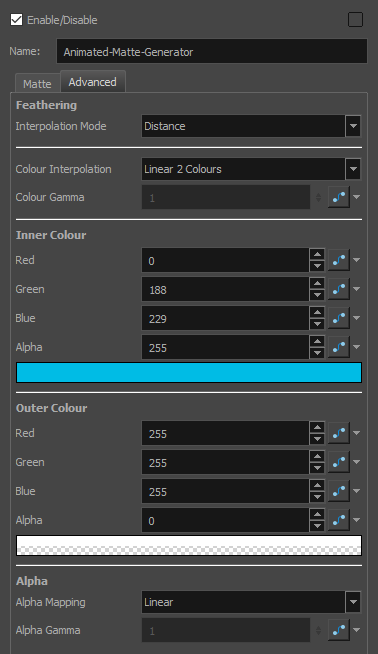Click the cyan Inner Colour swatch

189,372
